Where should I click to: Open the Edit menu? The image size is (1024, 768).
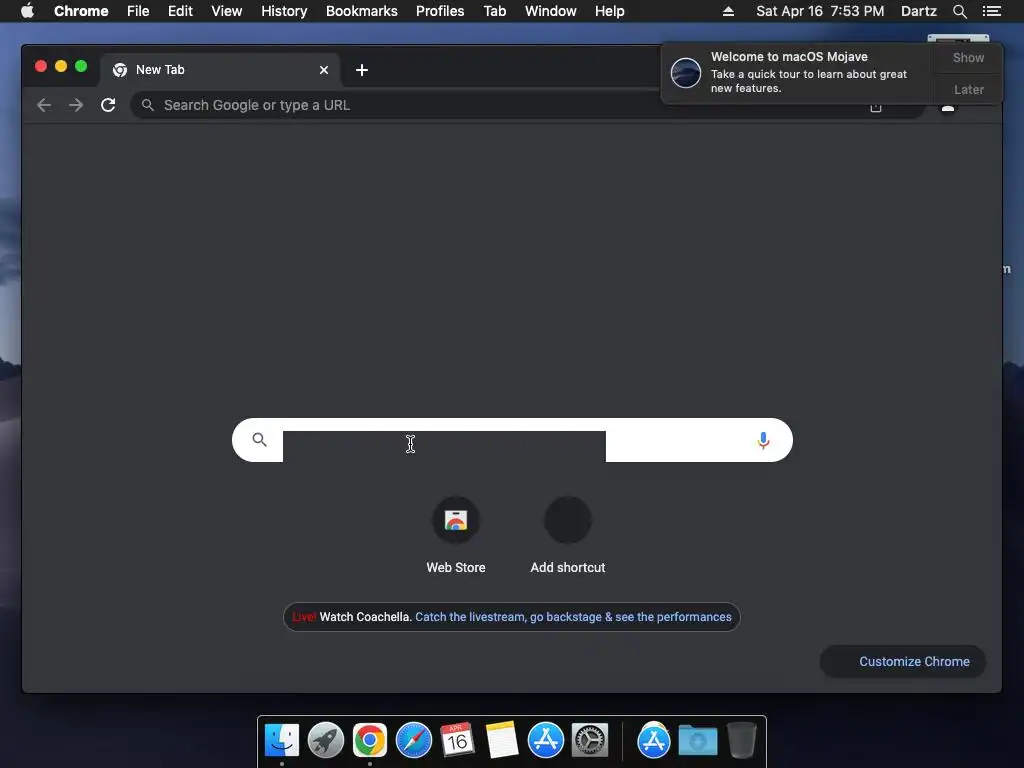tap(180, 11)
